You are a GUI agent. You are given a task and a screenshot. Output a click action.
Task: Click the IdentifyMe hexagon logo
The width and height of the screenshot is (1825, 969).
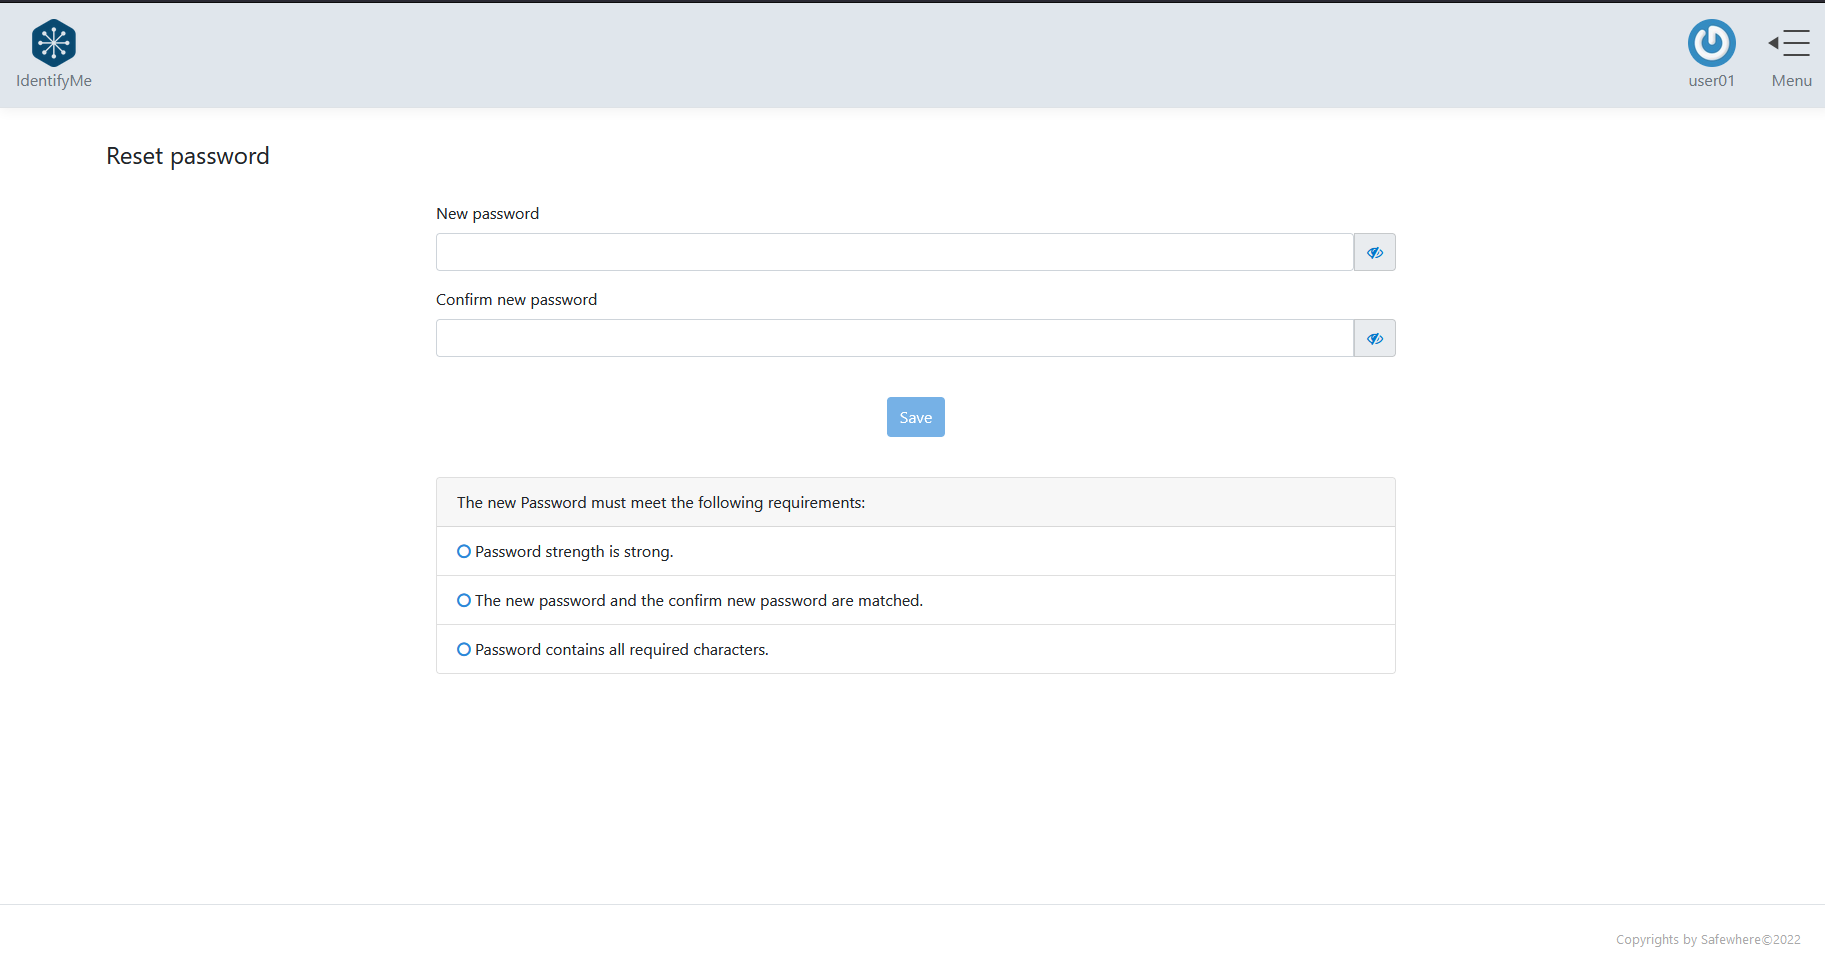pyautogui.click(x=54, y=43)
